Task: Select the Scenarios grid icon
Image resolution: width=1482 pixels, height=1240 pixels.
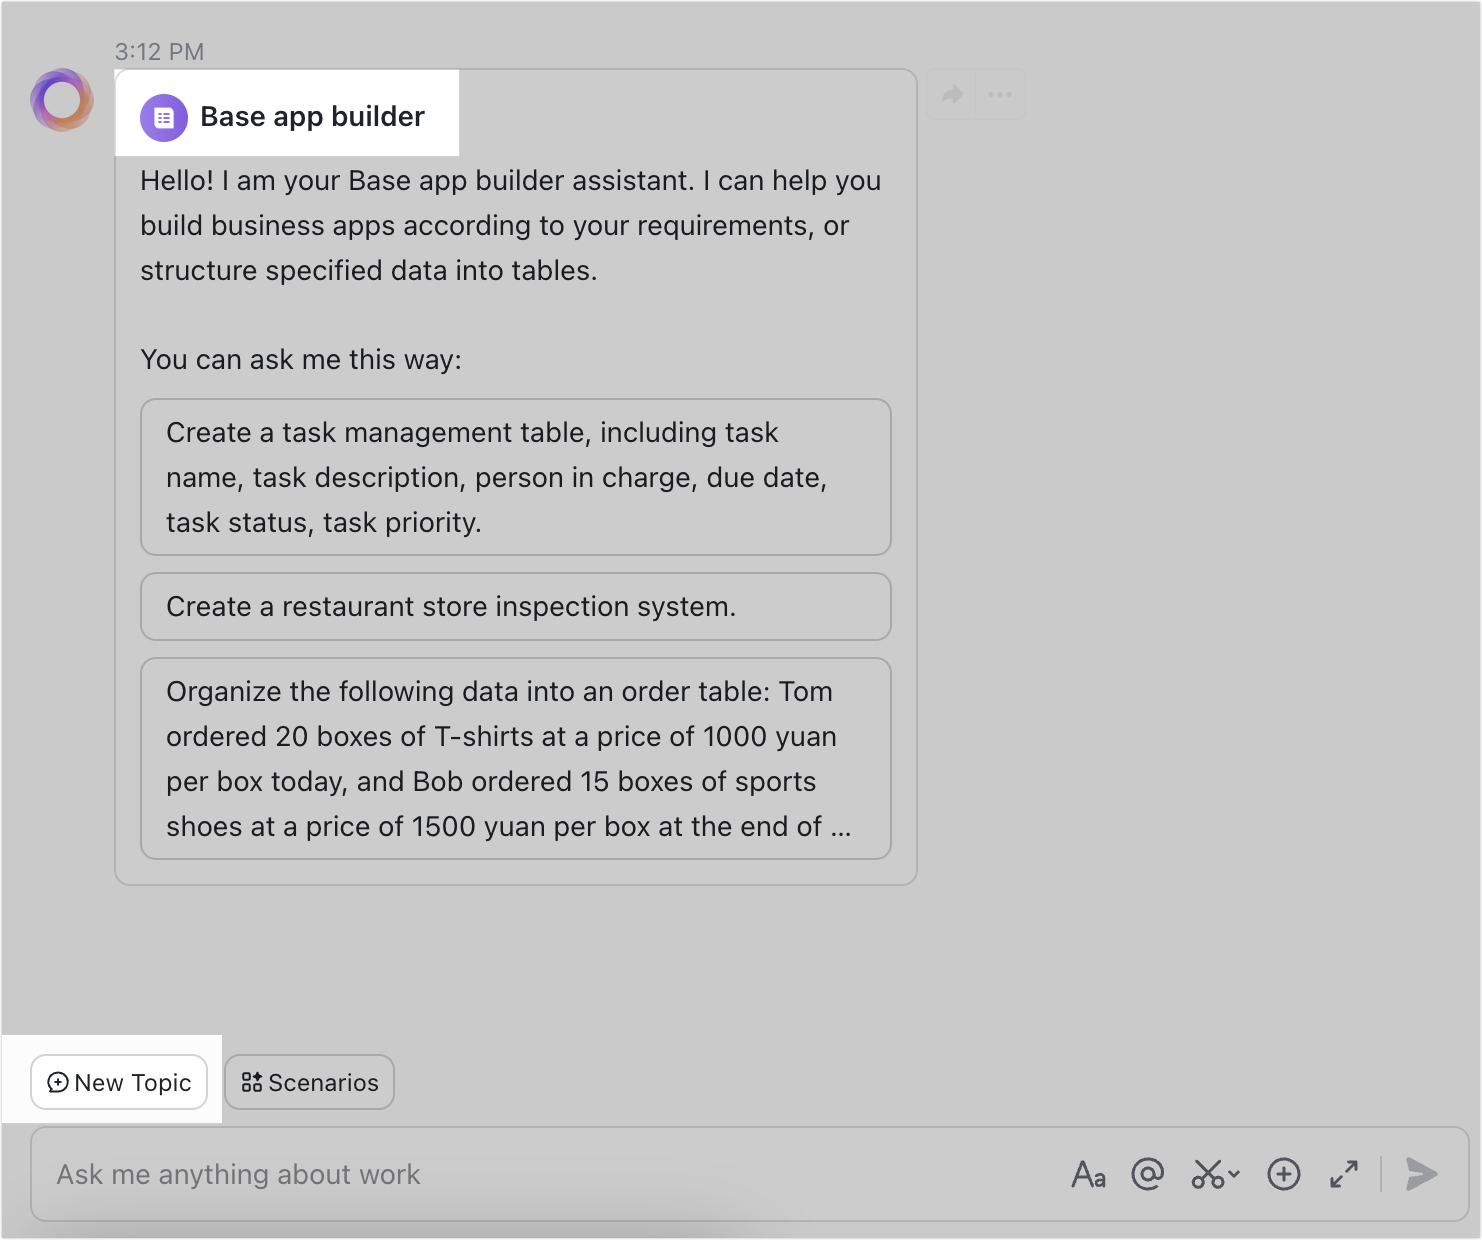Action: point(253,1082)
